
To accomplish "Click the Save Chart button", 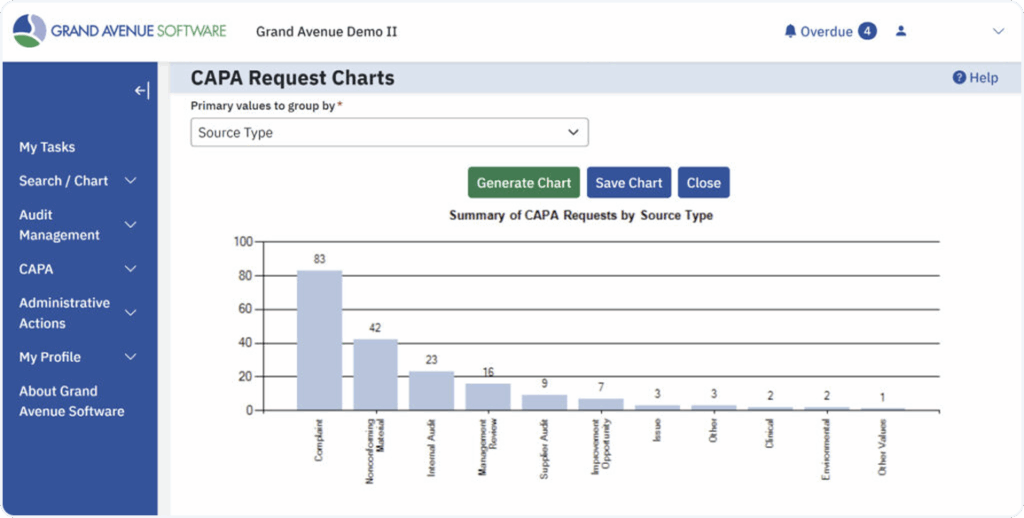I will click(629, 183).
